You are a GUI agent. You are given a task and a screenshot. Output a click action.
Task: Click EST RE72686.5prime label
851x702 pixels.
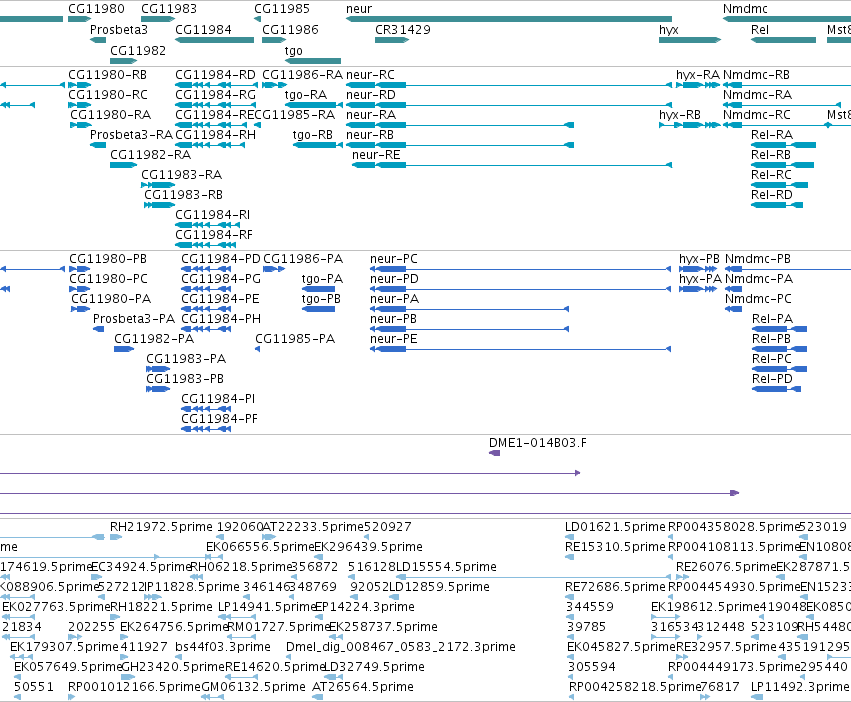[x=615, y=586]
